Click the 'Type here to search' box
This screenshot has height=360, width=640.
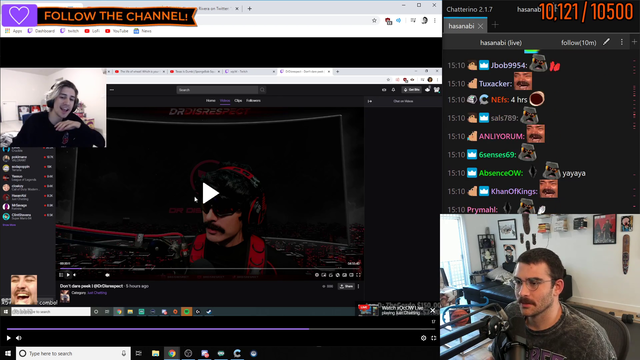[73, 353]
